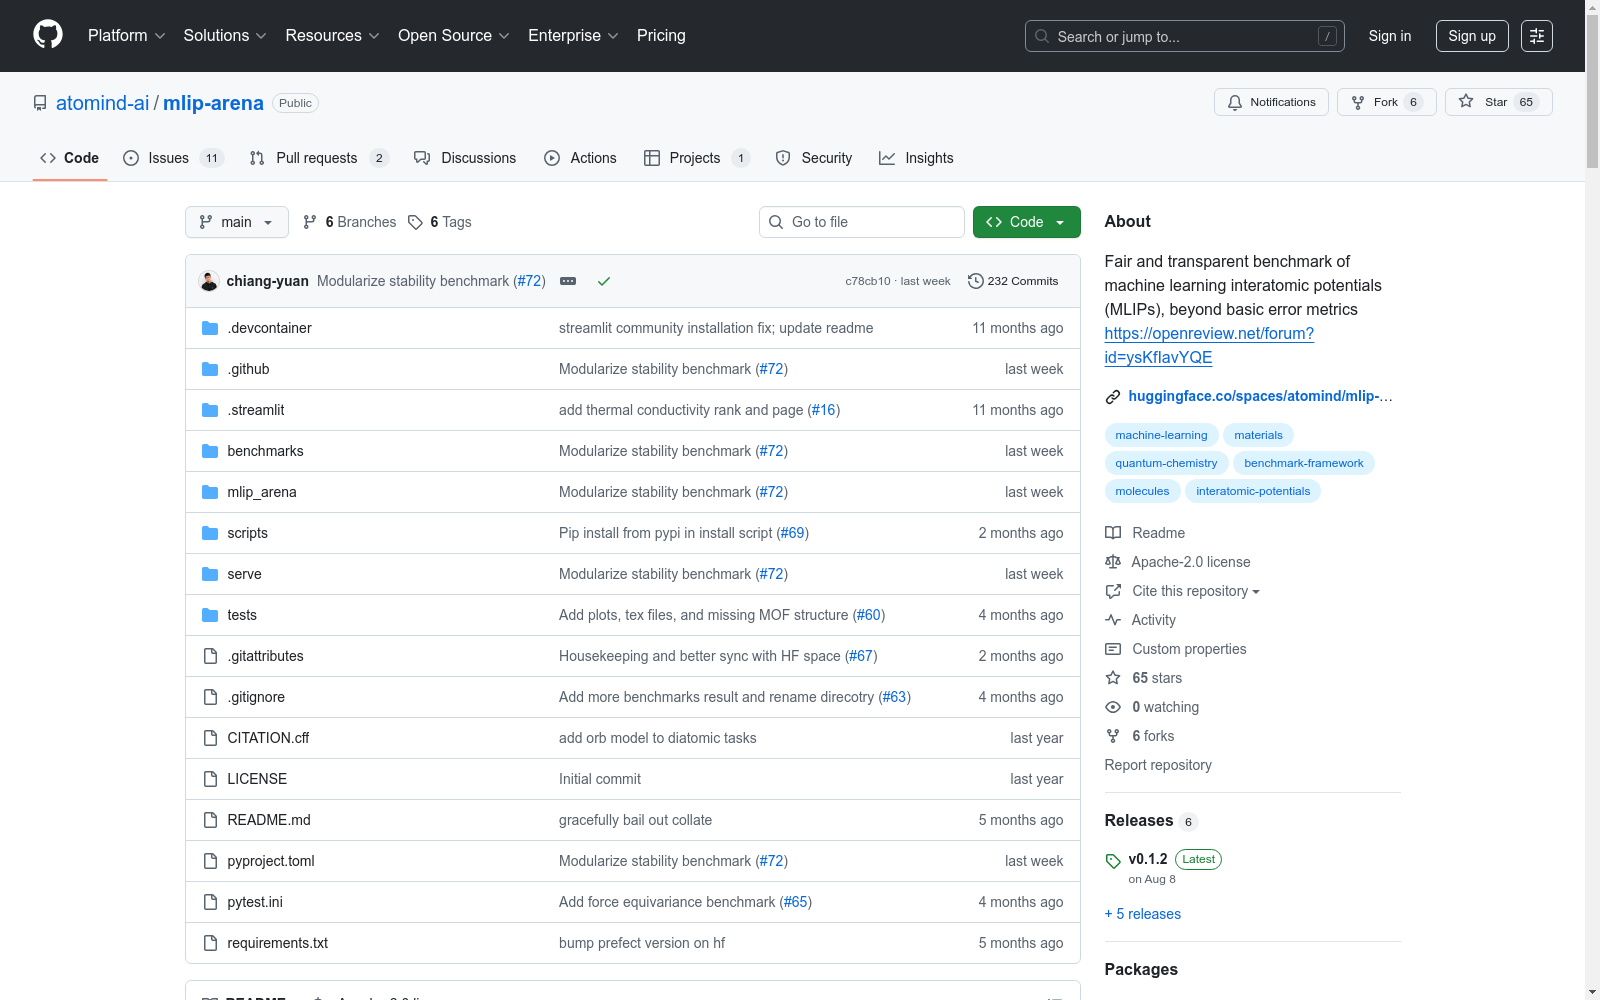Open the serve folder
The width and height of the screenshot is (1600, 1000).
coord(244,574)
